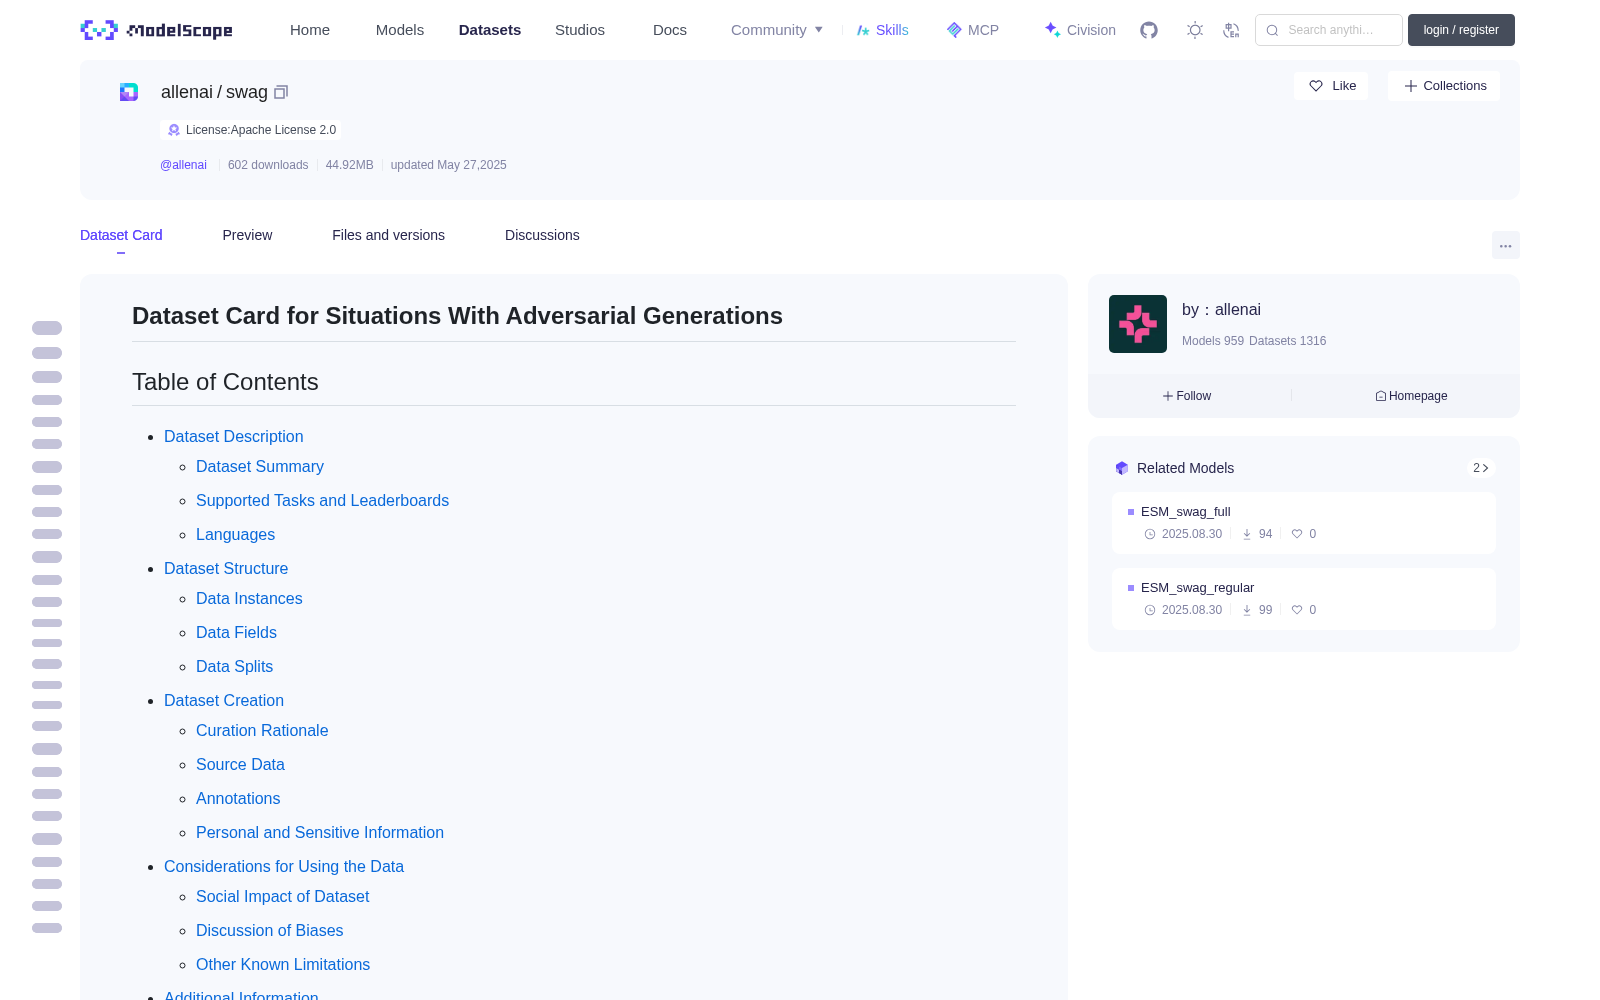The image size is (1600, 1000).
Task: Expand the Community dropdown menu
Action: click(x=777, y=30)
